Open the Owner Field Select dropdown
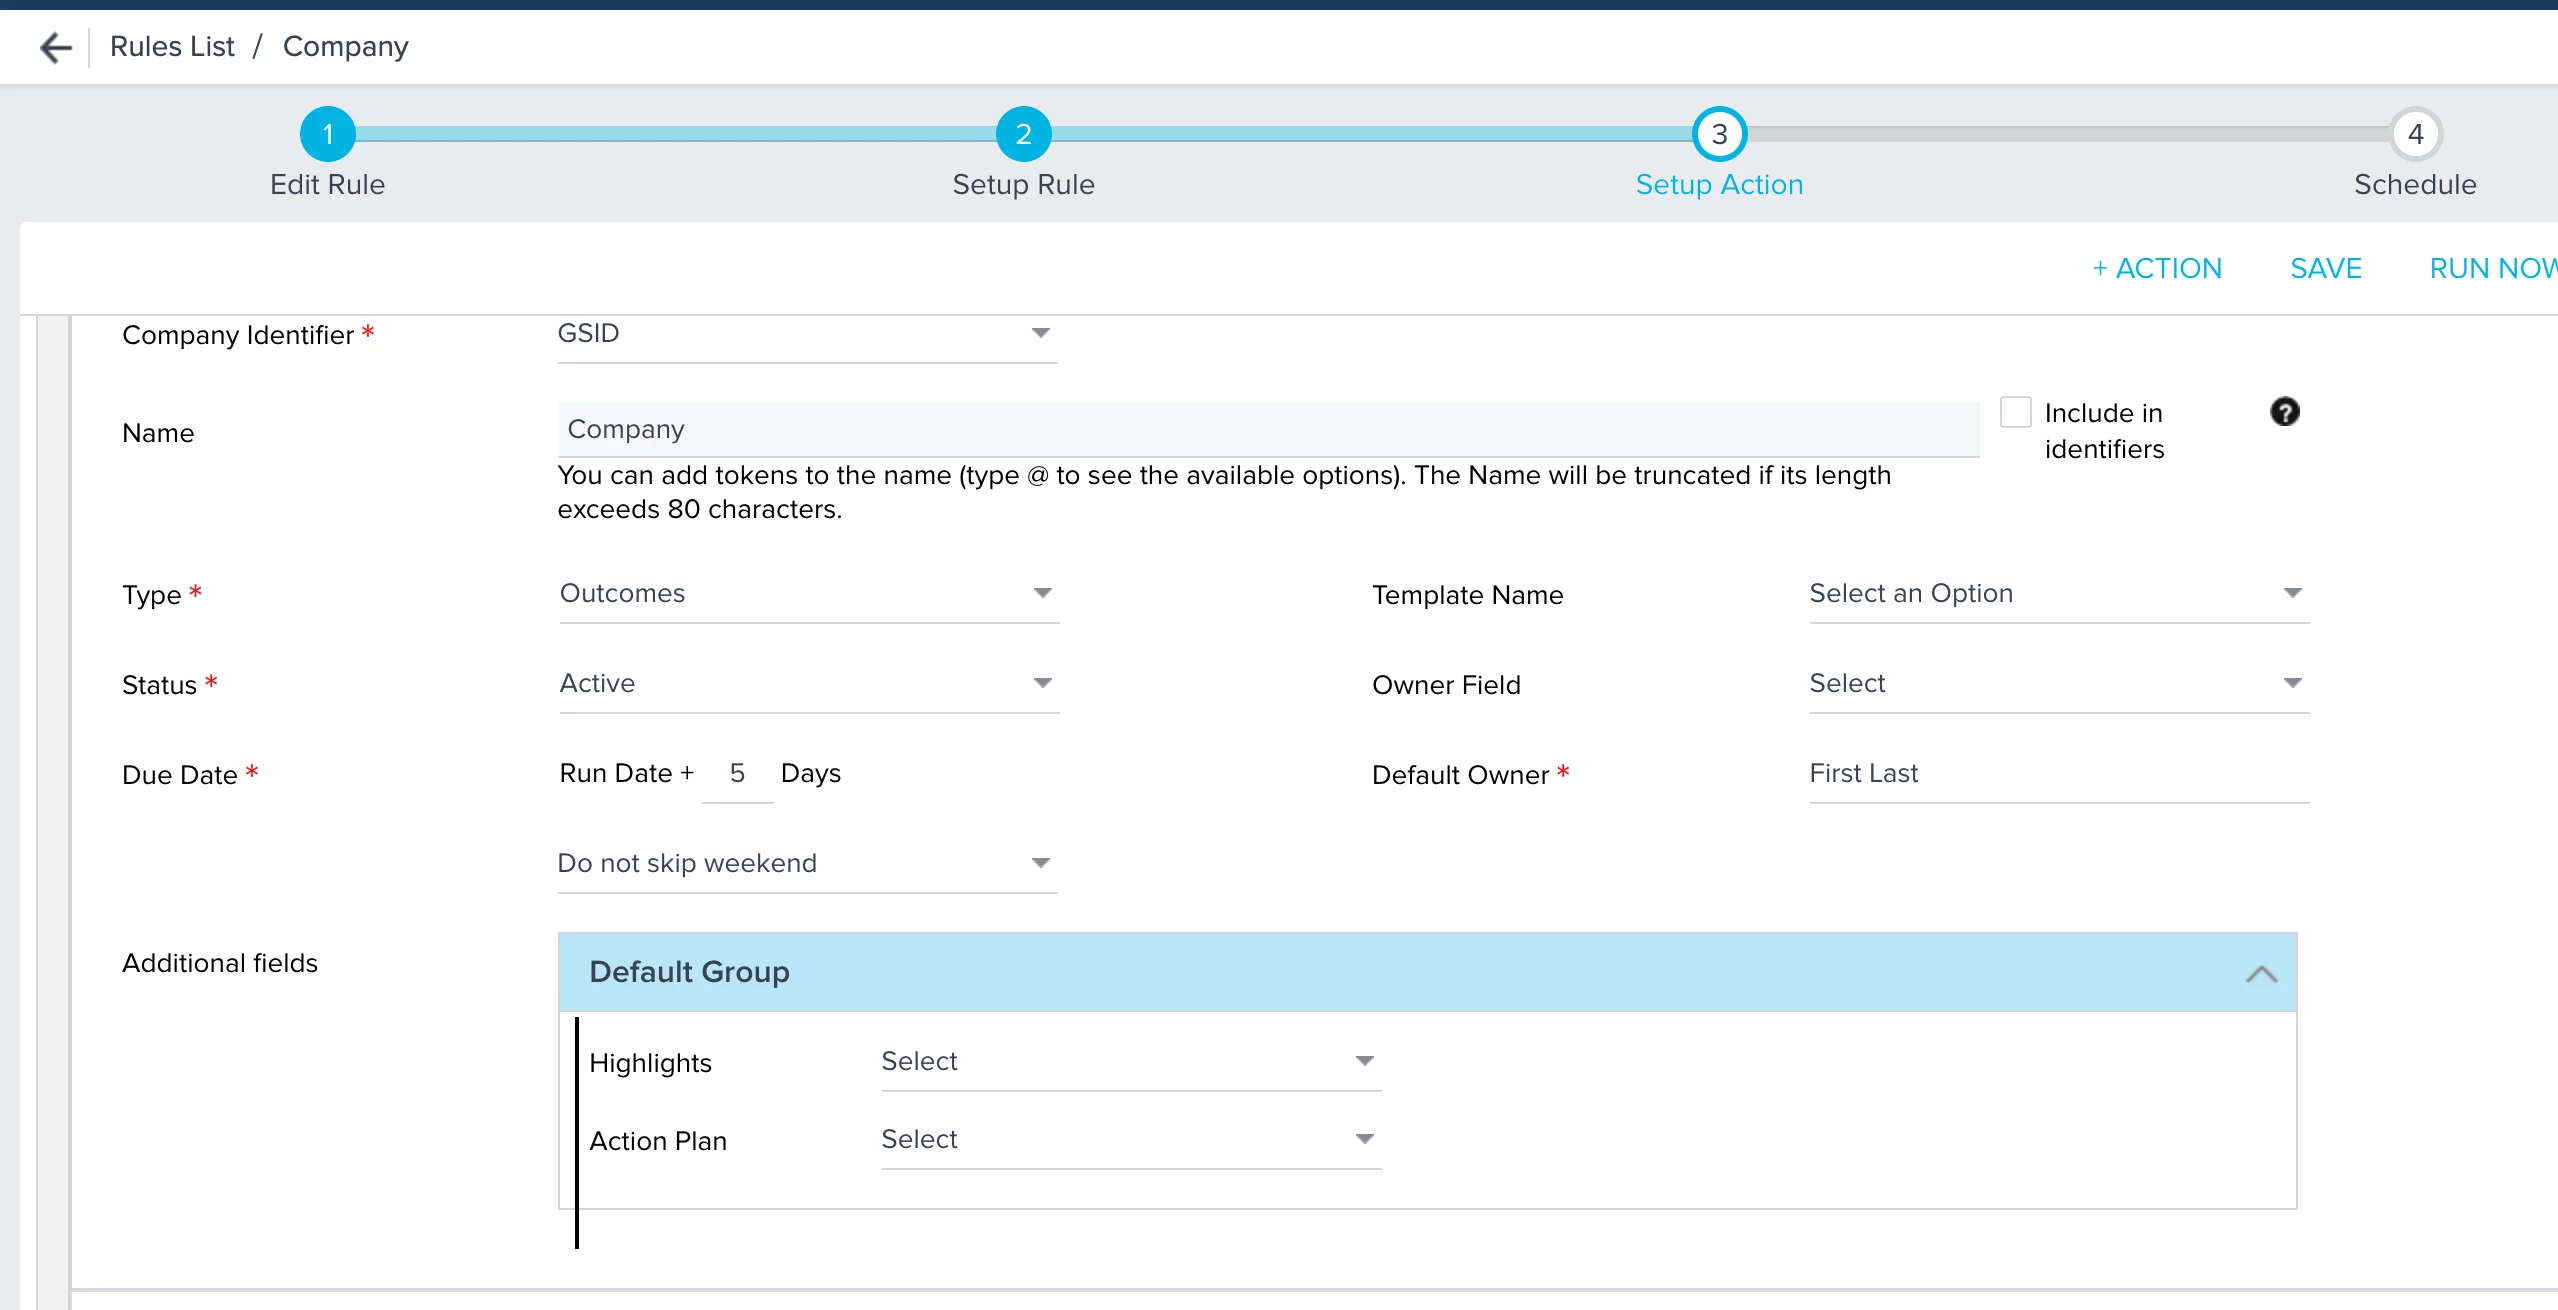 [x=2058, y=684]
